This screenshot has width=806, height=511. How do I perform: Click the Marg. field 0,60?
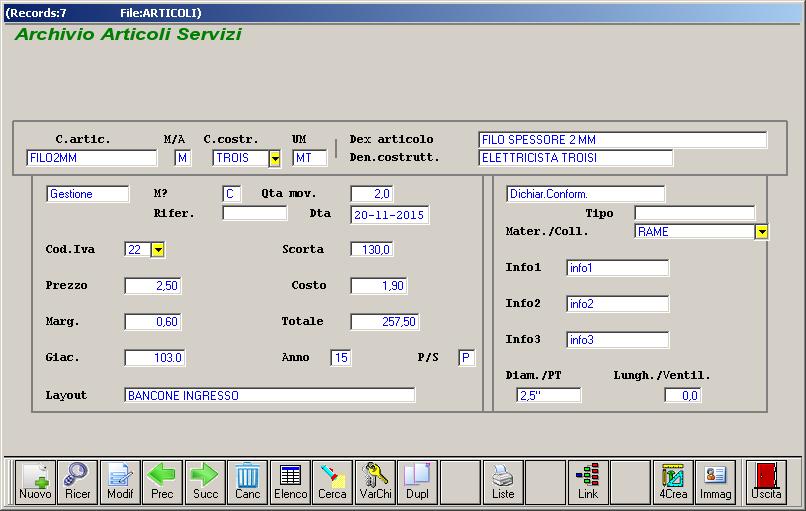153,322
